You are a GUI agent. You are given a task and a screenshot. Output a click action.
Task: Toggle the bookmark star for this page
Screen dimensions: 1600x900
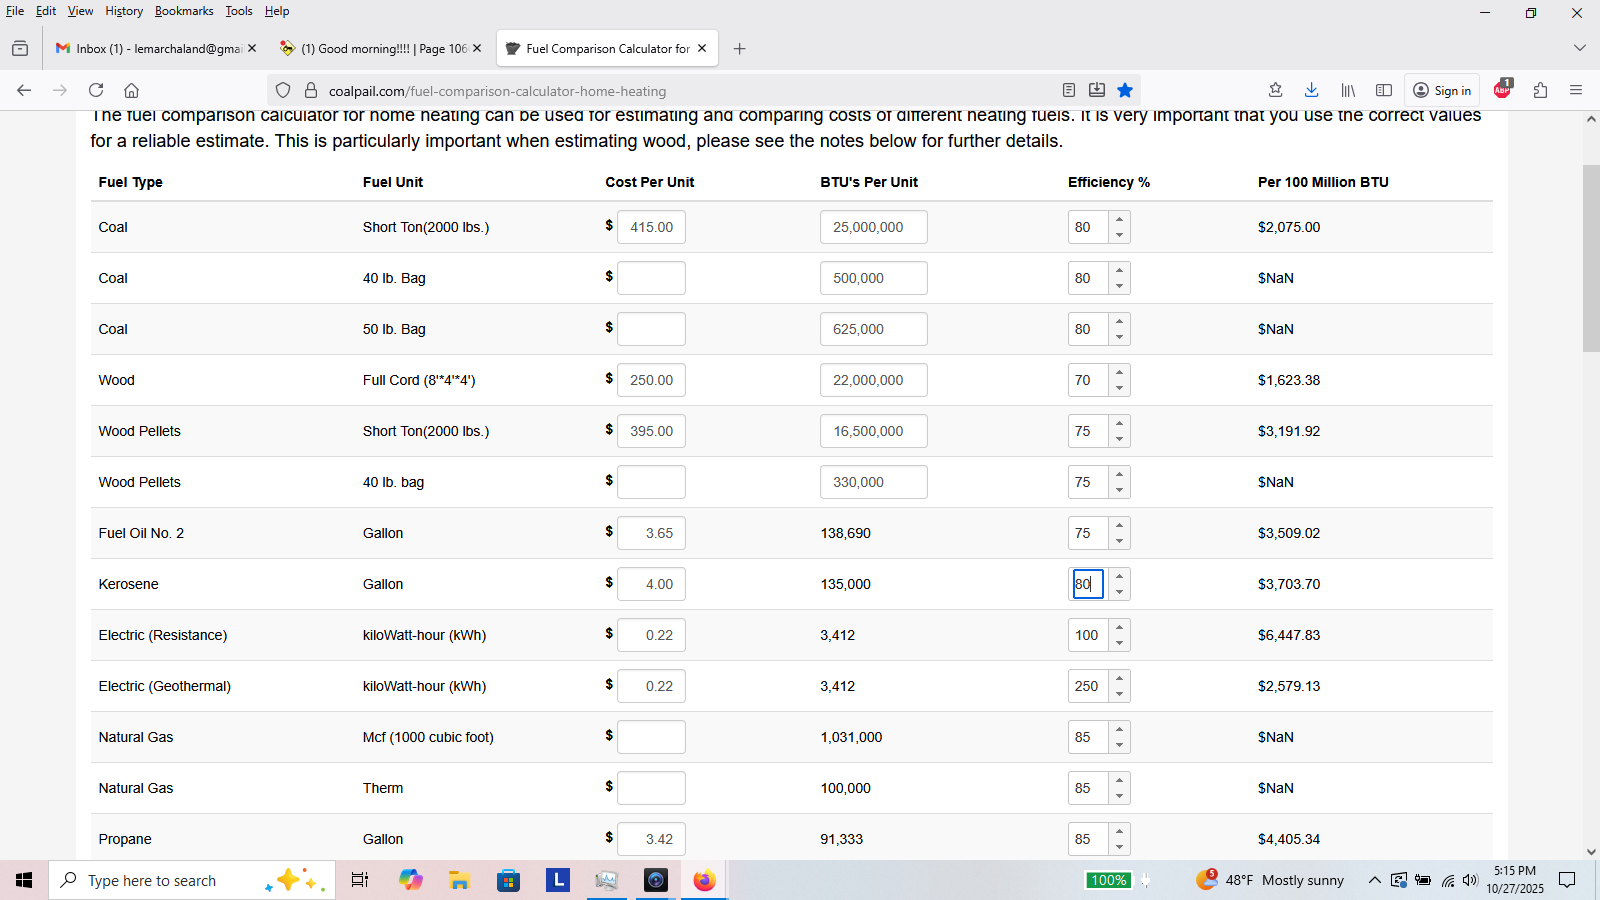point(1125,90)
